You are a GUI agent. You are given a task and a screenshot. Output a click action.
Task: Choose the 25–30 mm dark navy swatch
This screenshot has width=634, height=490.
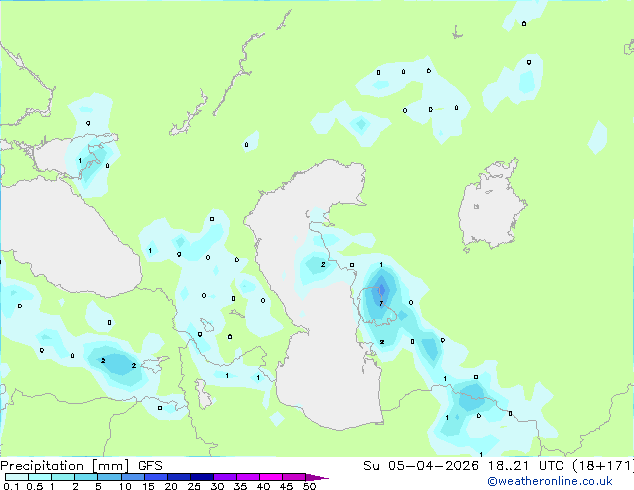coord(202,477)
